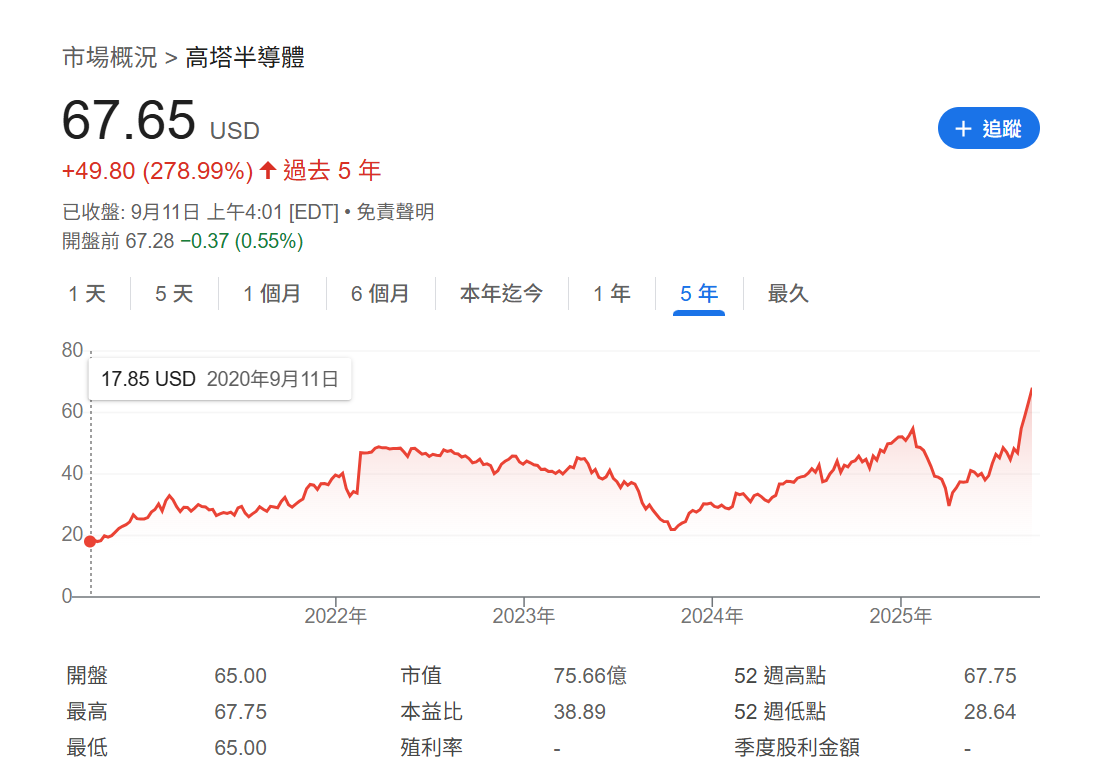This screenshot has width=1101, height=784.
Task: Open the 免責聲明 disclaimer link
Action: coord(395,212)
